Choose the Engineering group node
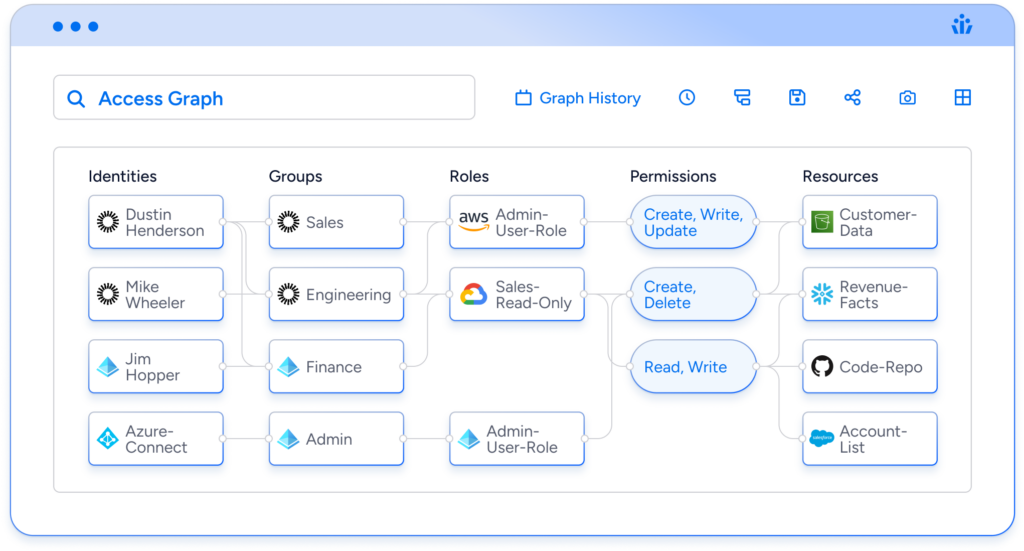This screenshot has width=1024, height=551. point(336,294)
